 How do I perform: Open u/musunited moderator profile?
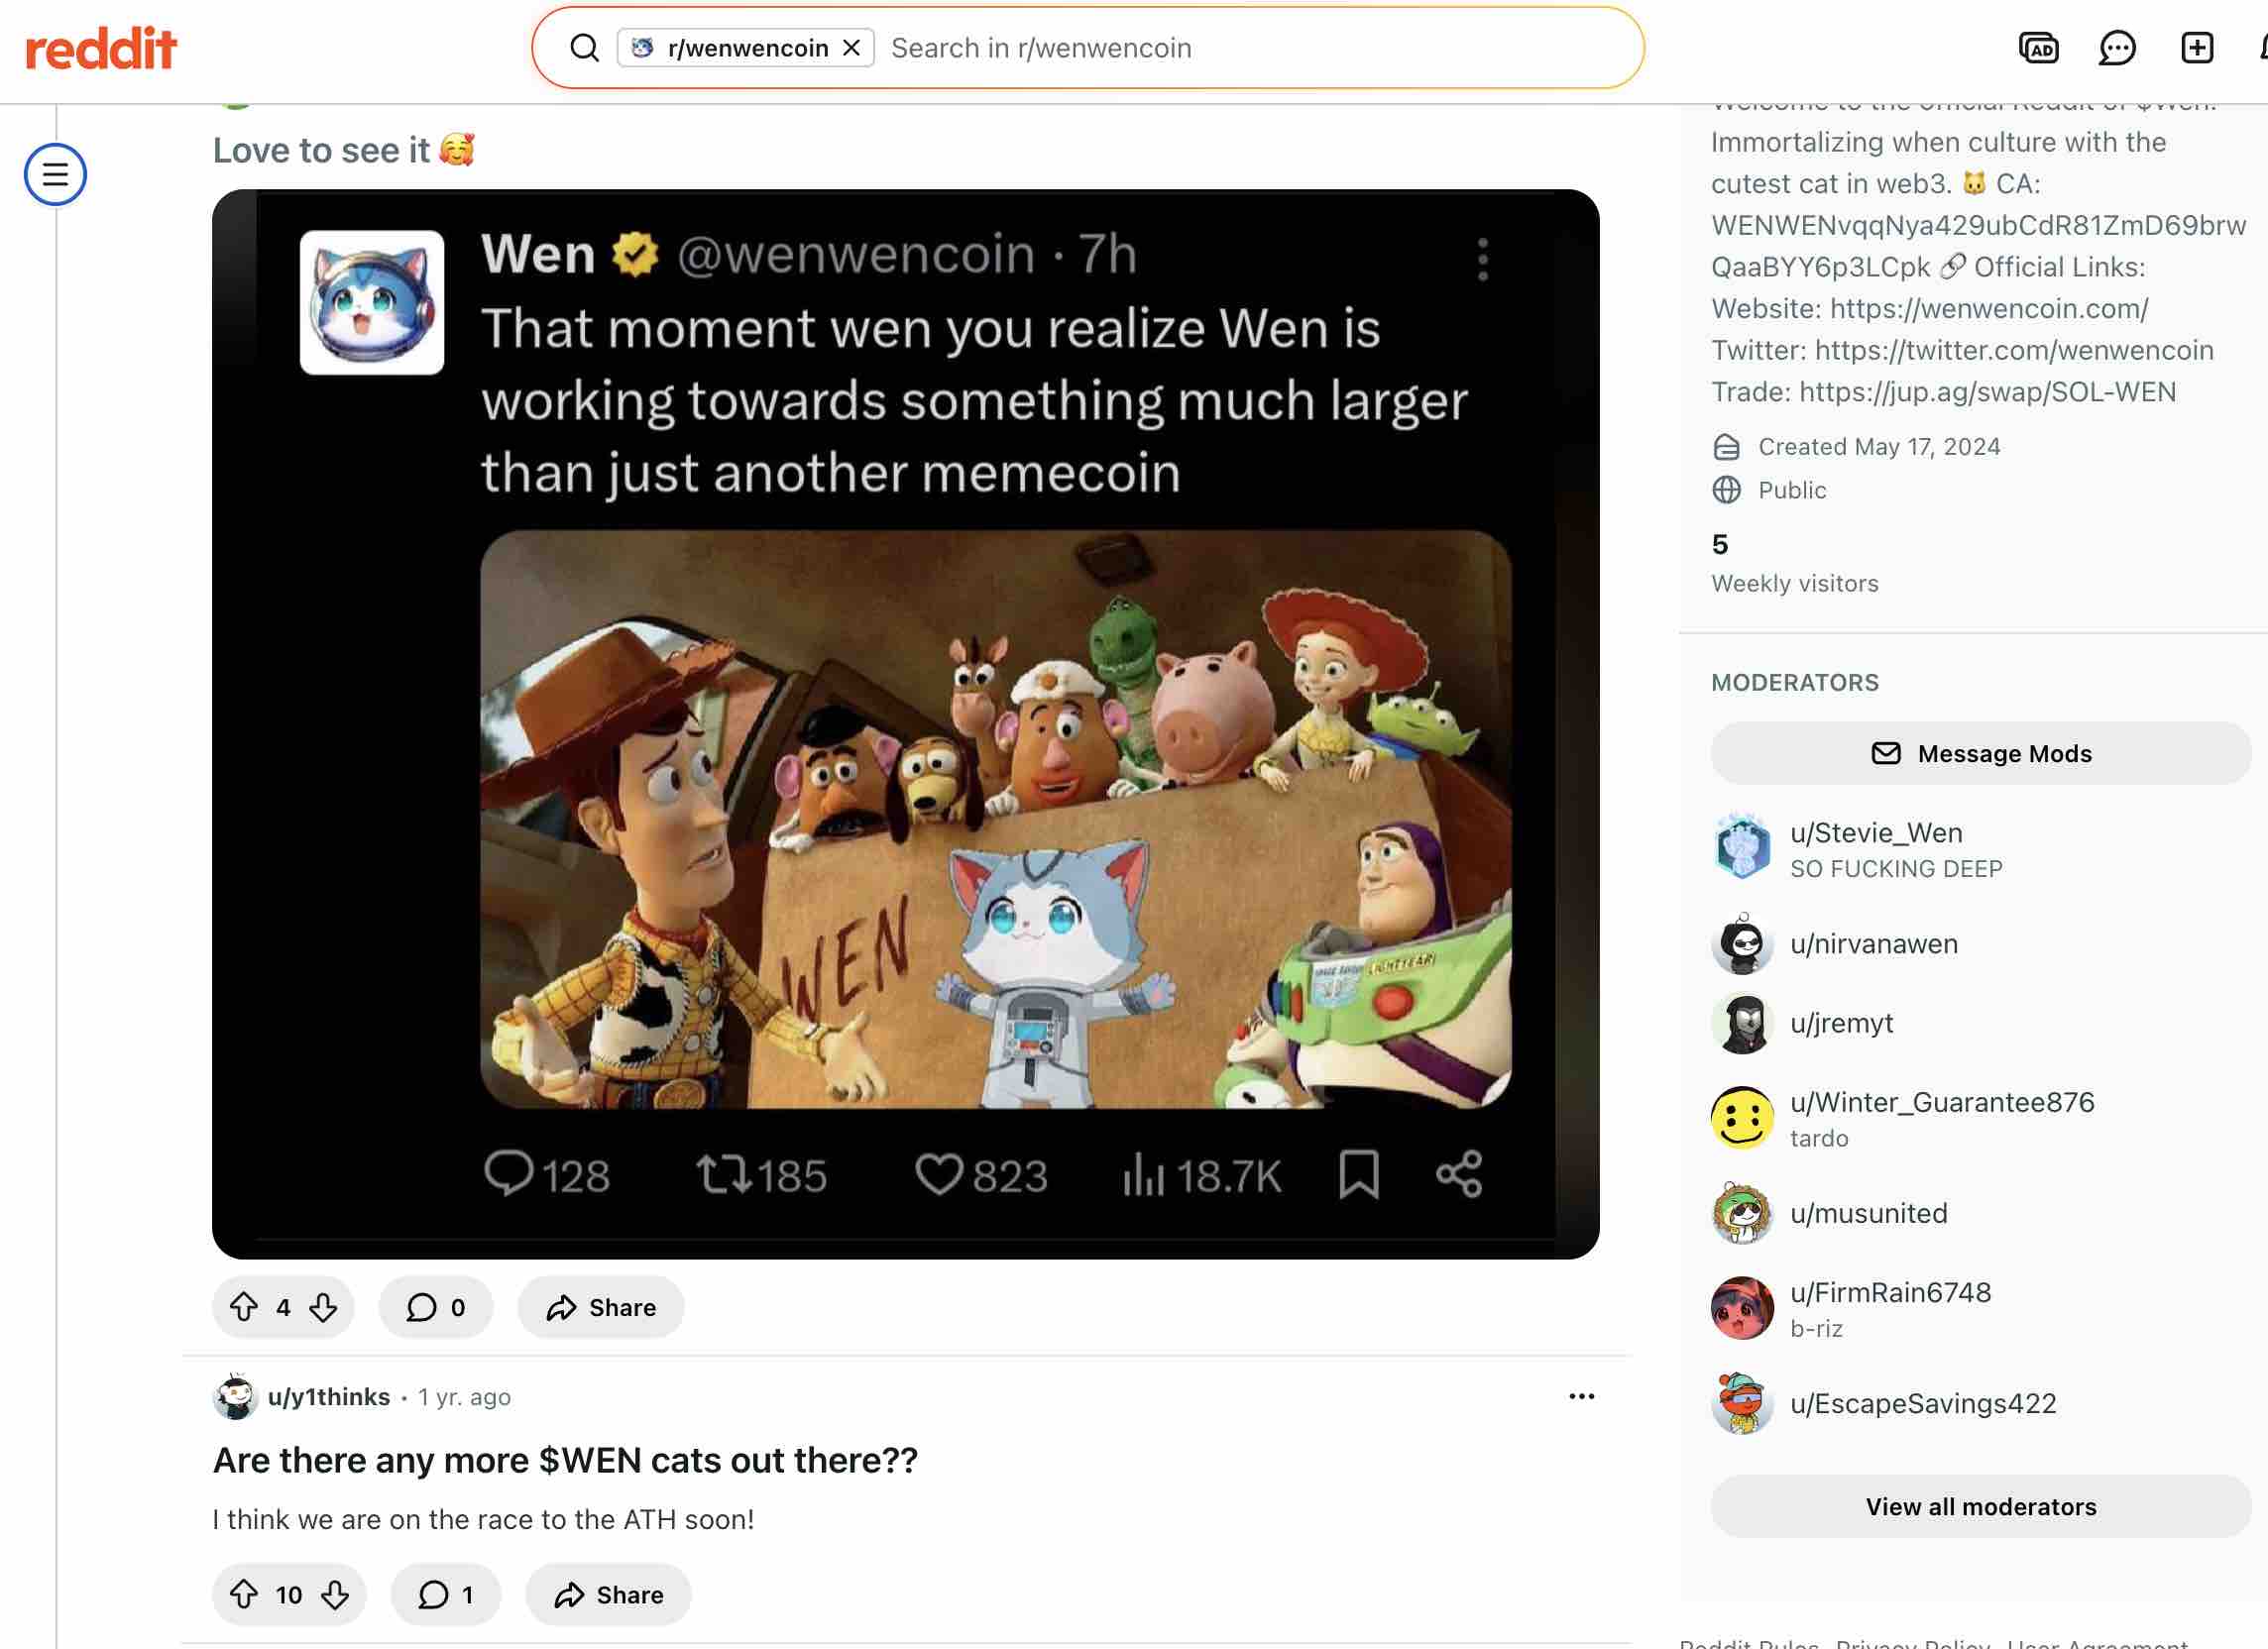pyautogui.click(x=1868, y=1213)
